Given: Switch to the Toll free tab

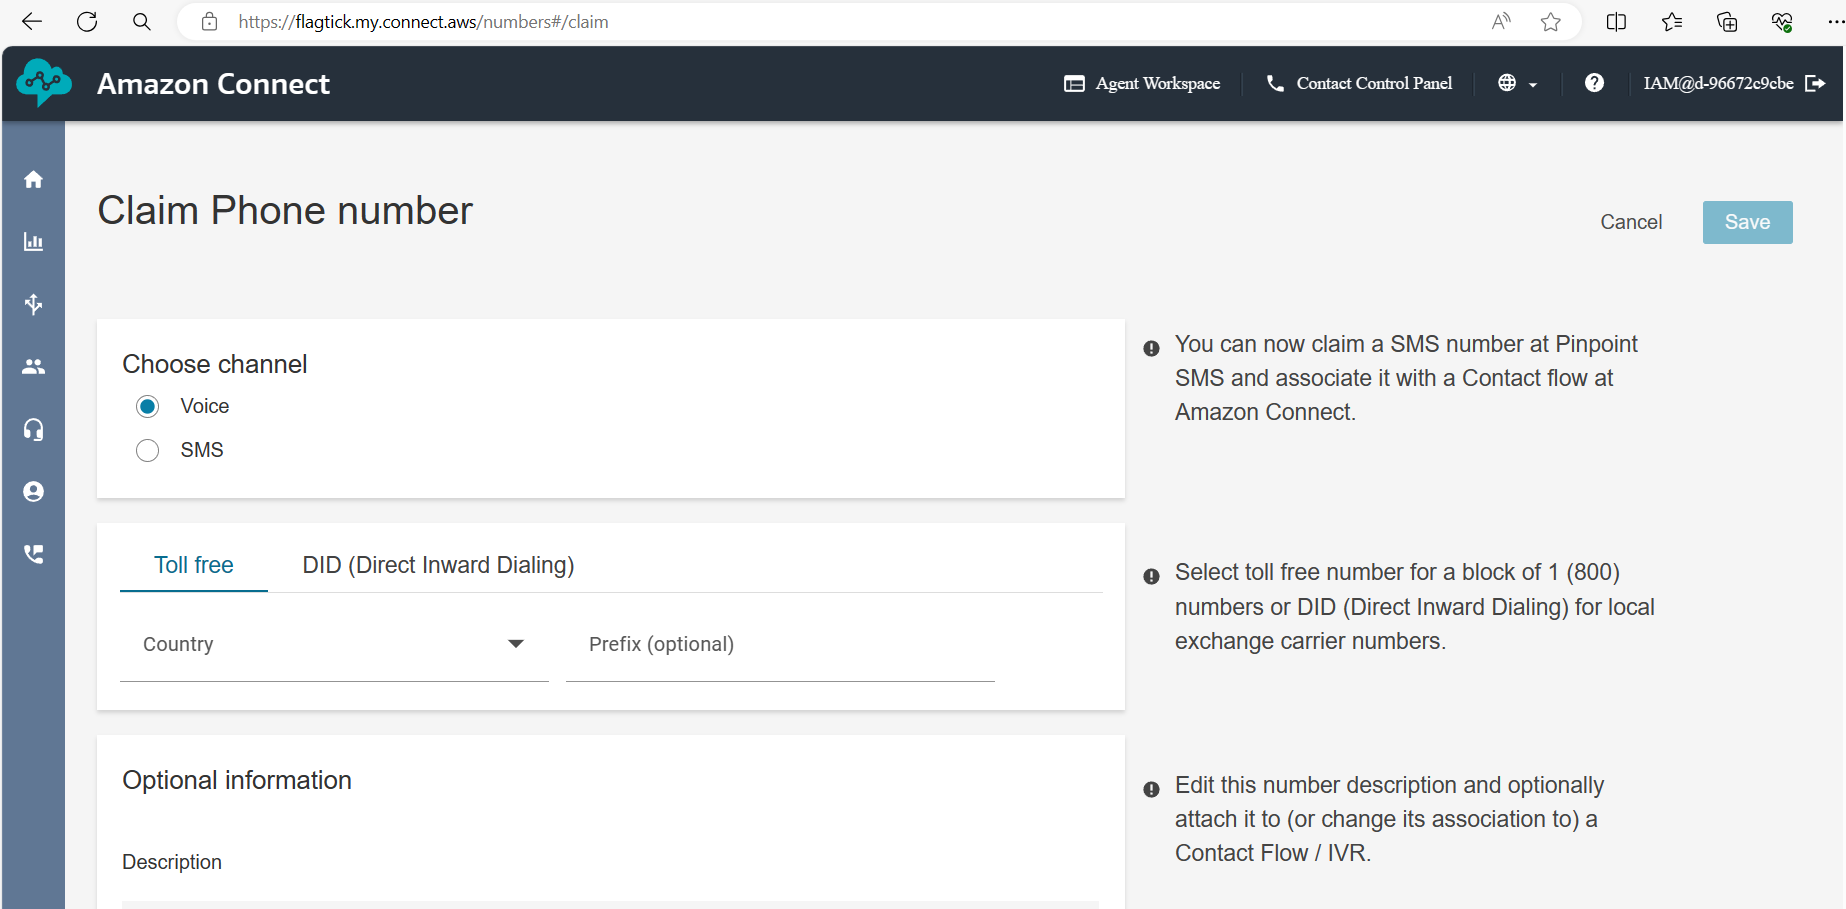Looking at the screenshot, I should pos(194,565).
